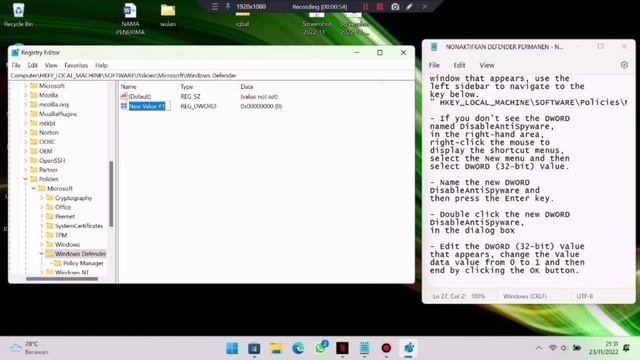Expand the Cryptography key

pyautogui.click(x=42, y=198)
